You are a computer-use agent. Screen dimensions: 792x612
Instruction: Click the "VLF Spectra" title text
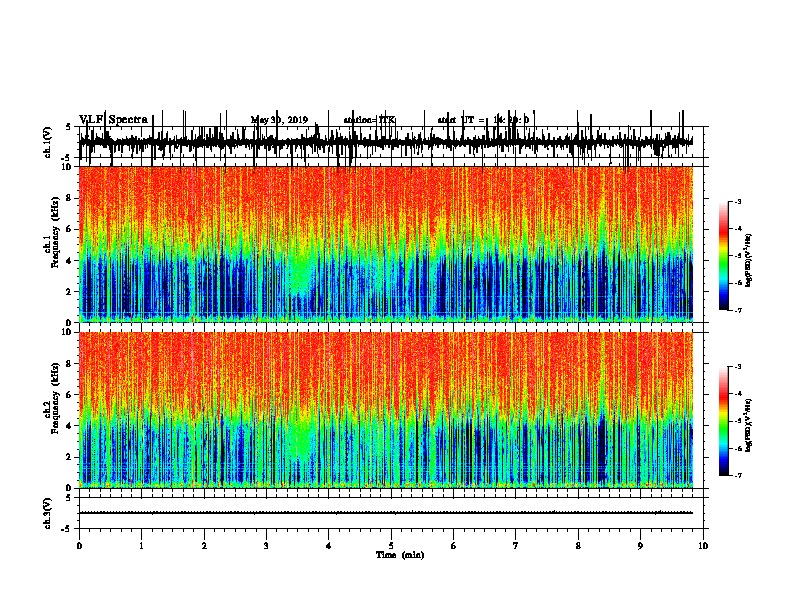point(113,120)
